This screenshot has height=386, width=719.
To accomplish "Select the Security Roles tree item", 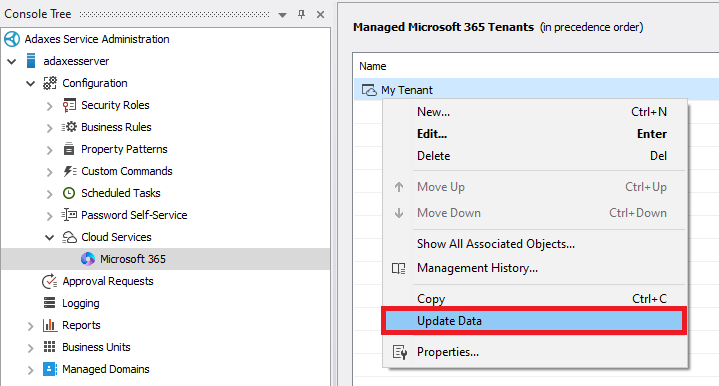I will point(115,105).
